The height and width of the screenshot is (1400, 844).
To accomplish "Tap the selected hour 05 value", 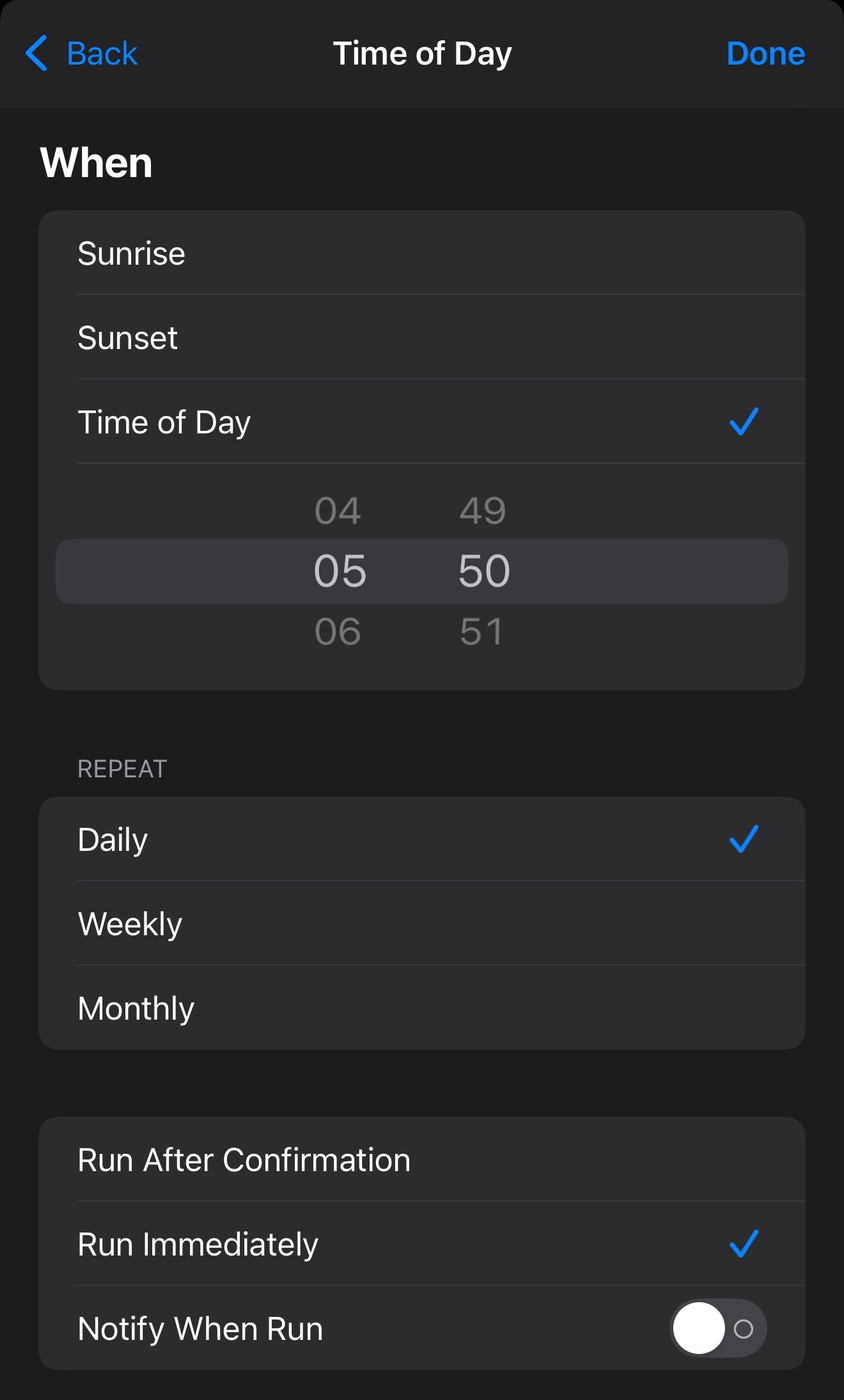I will pyautogui.click(x=340, y=571).
